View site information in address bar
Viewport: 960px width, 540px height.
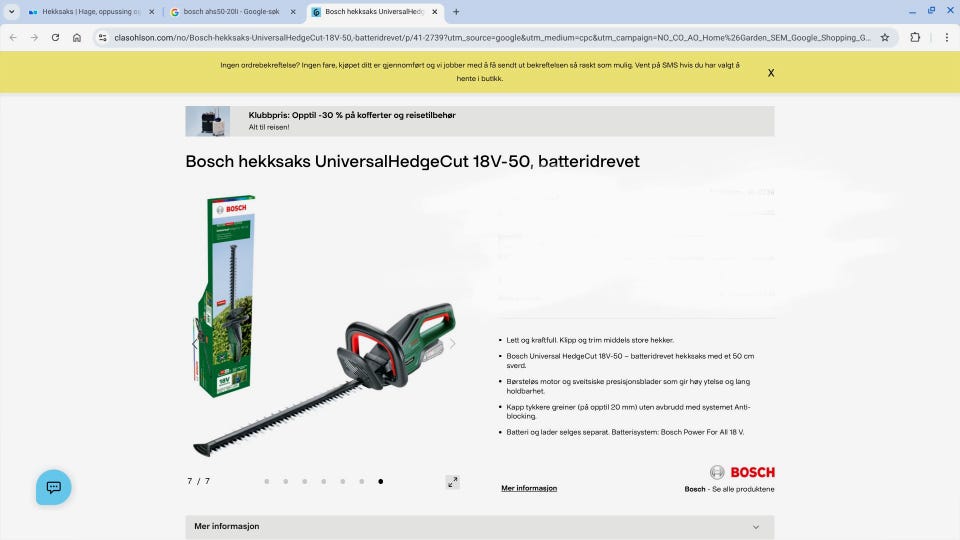(102, 37)
